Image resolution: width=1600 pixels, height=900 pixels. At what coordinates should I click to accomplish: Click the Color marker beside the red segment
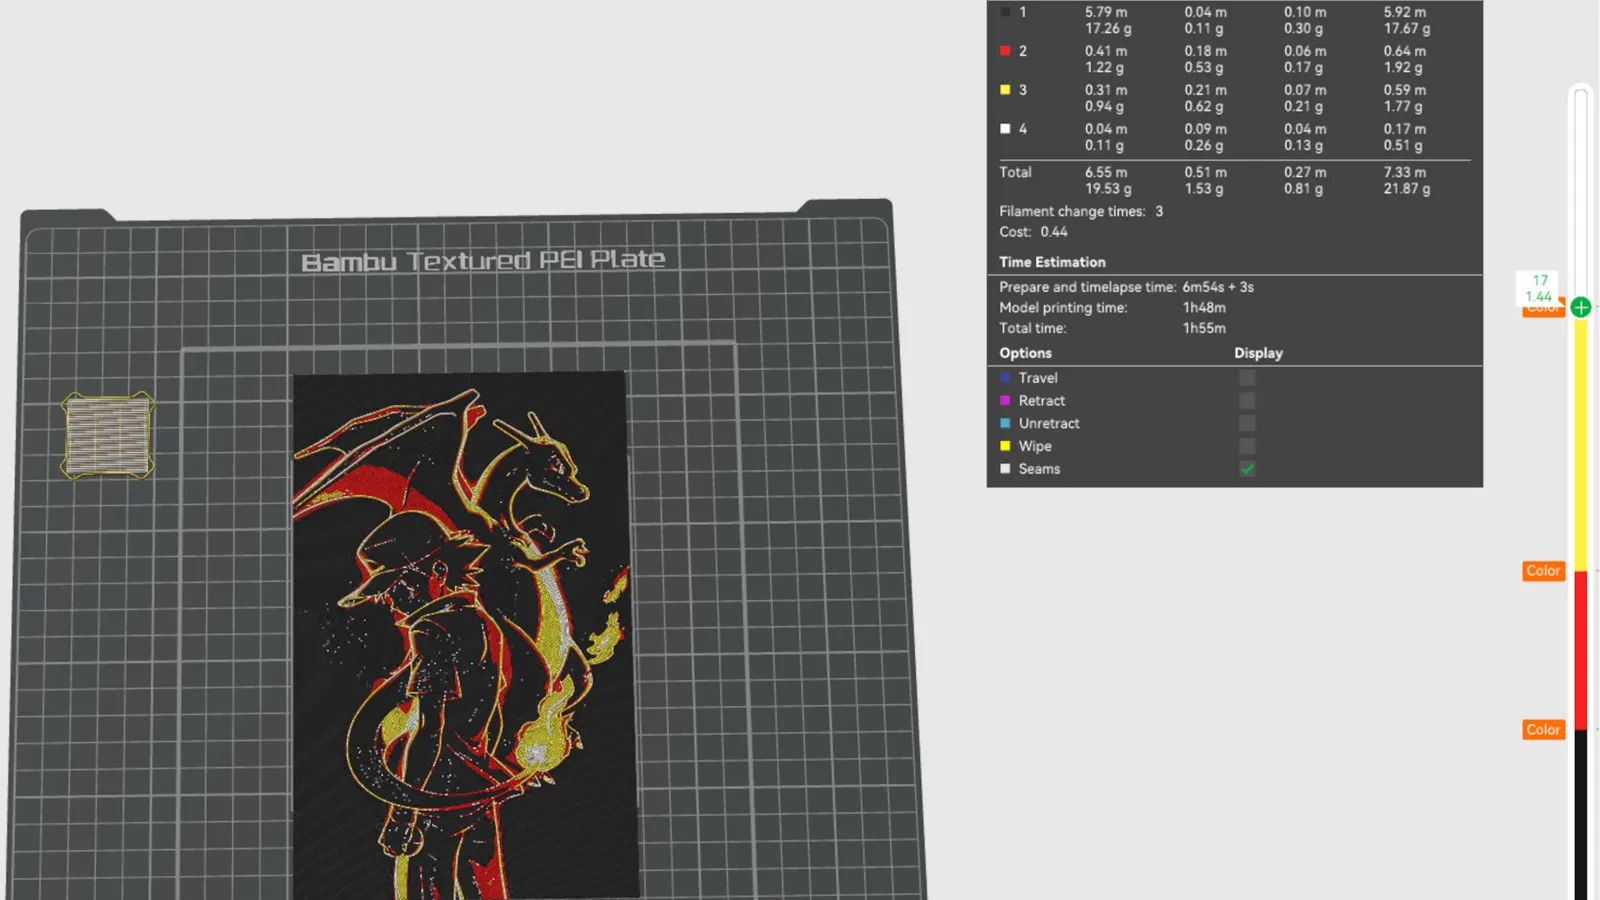(1543, 571)
